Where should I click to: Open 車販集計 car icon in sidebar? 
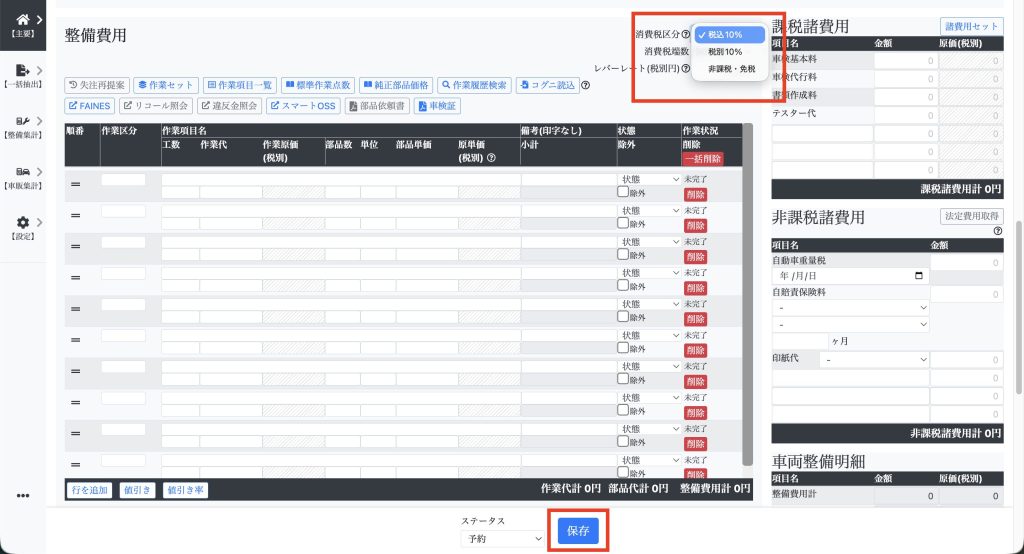(x=22, y=173)
